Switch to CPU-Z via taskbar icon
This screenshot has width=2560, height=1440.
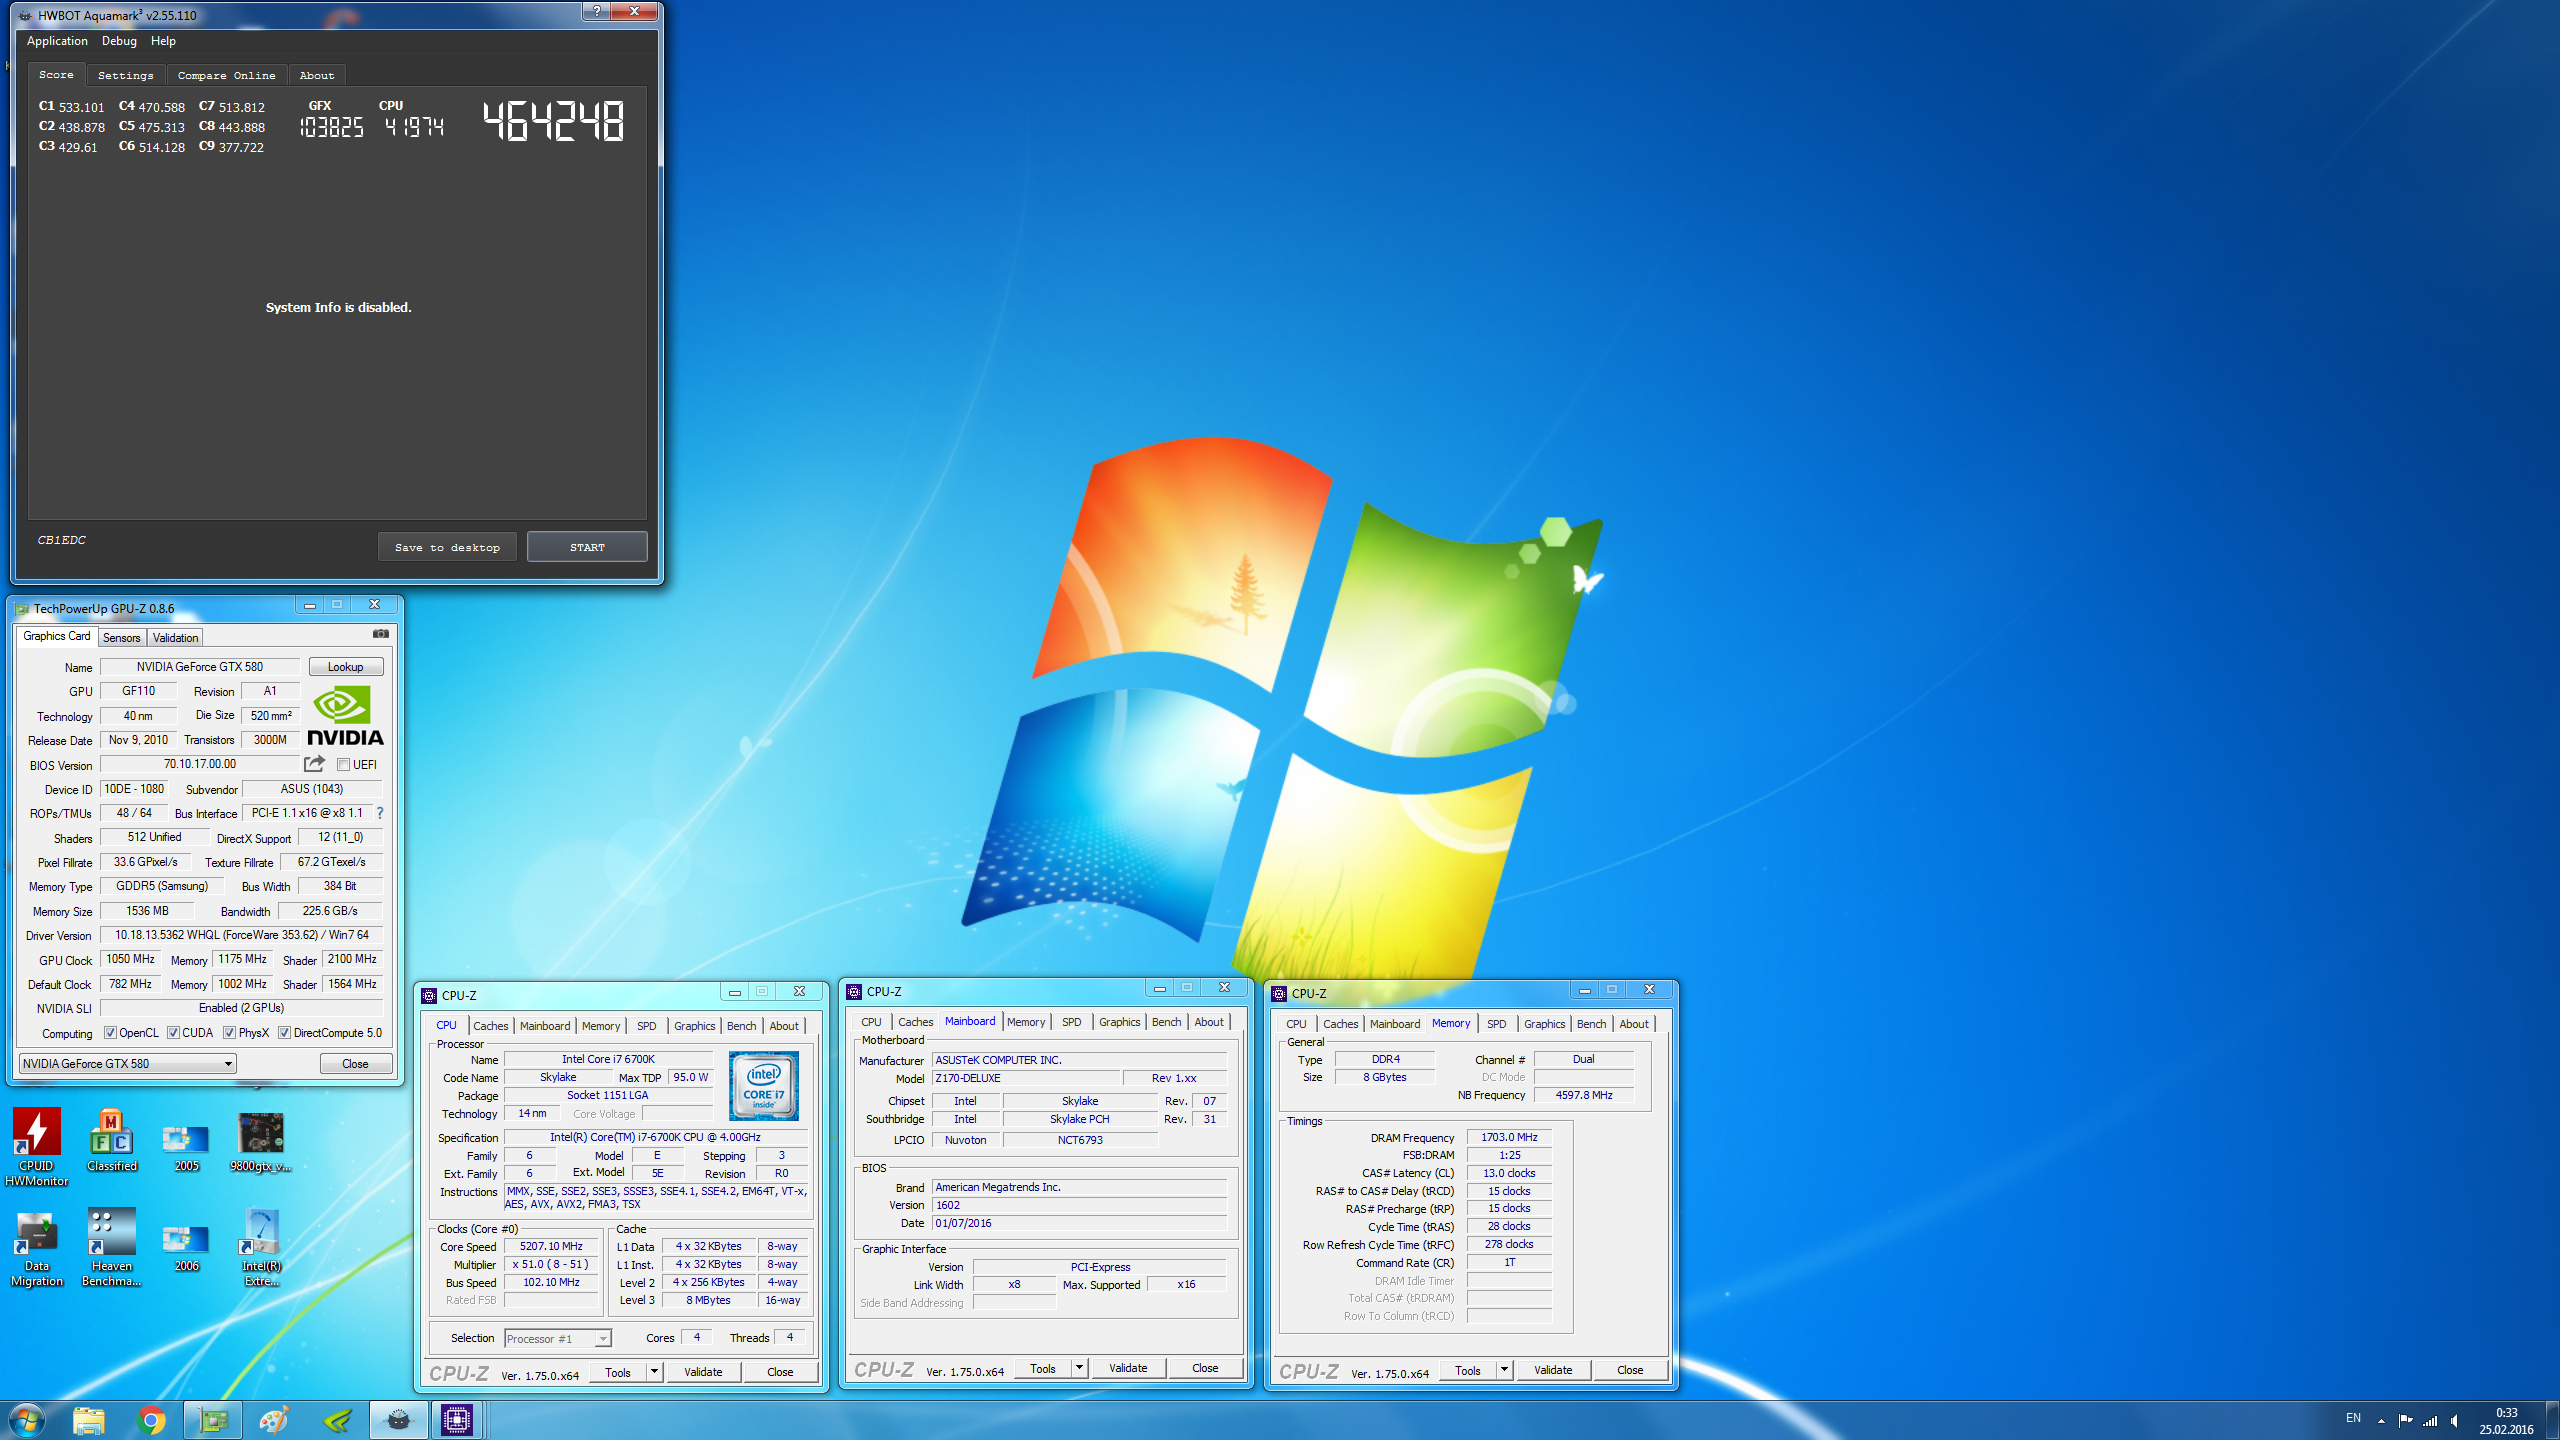457,1420
